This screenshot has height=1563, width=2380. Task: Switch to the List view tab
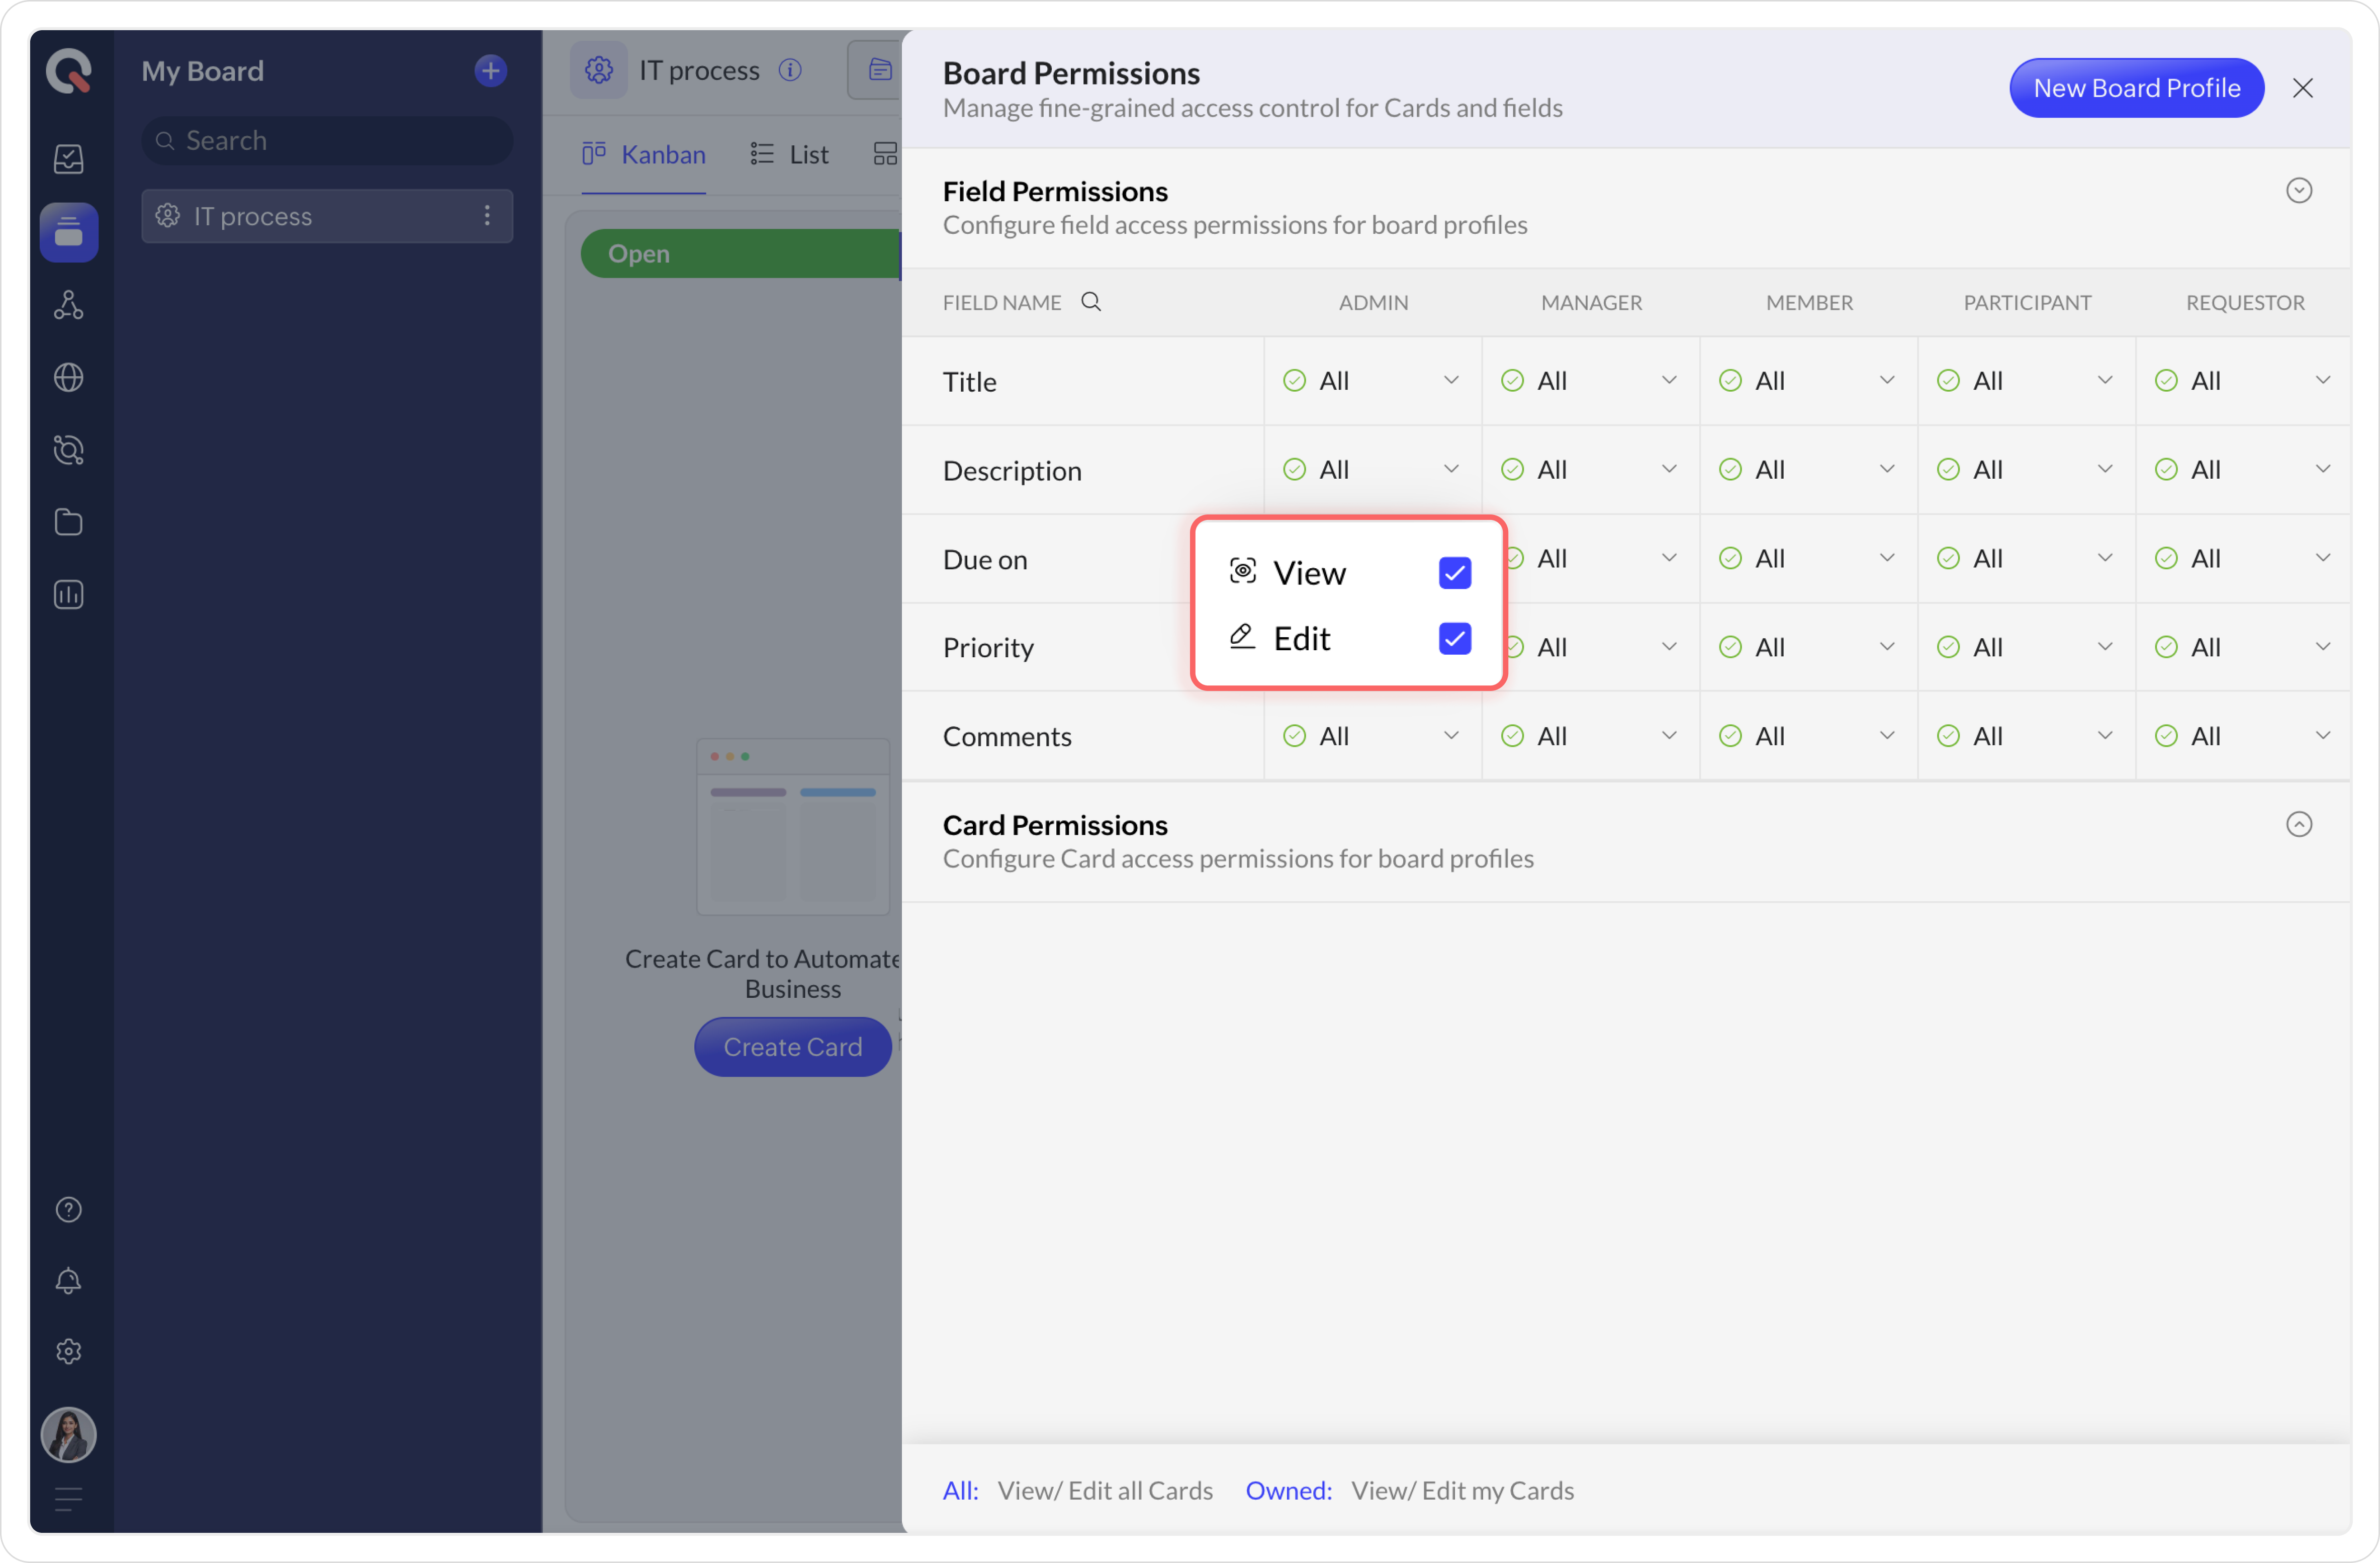point(790,155)
